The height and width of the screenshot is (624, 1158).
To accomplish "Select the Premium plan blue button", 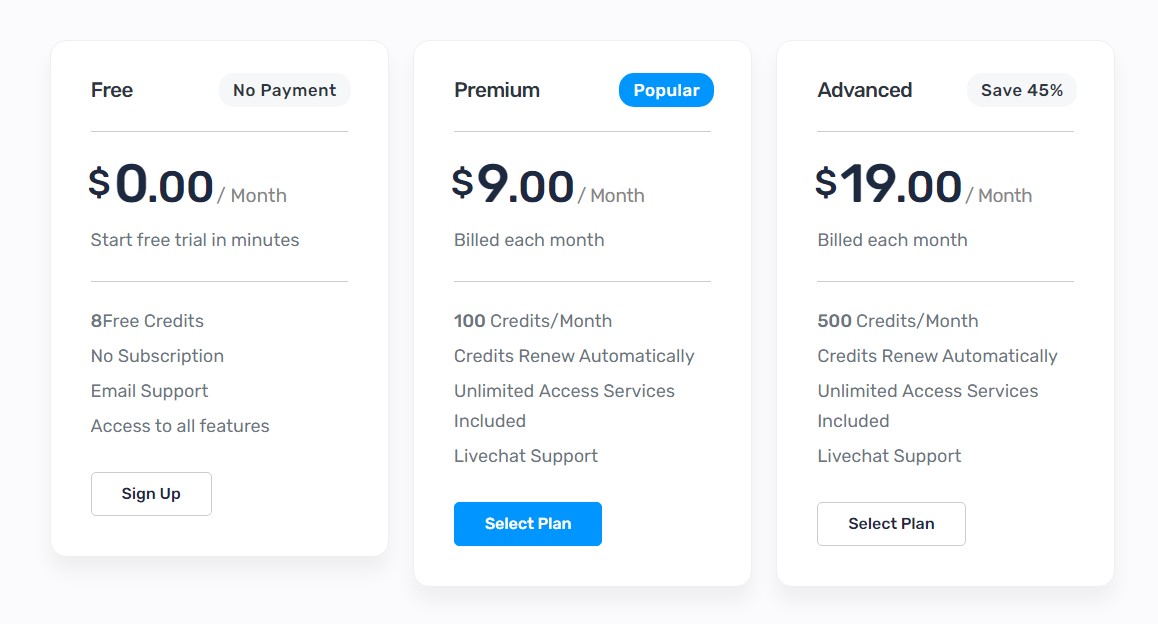I will tap(527, 524).
